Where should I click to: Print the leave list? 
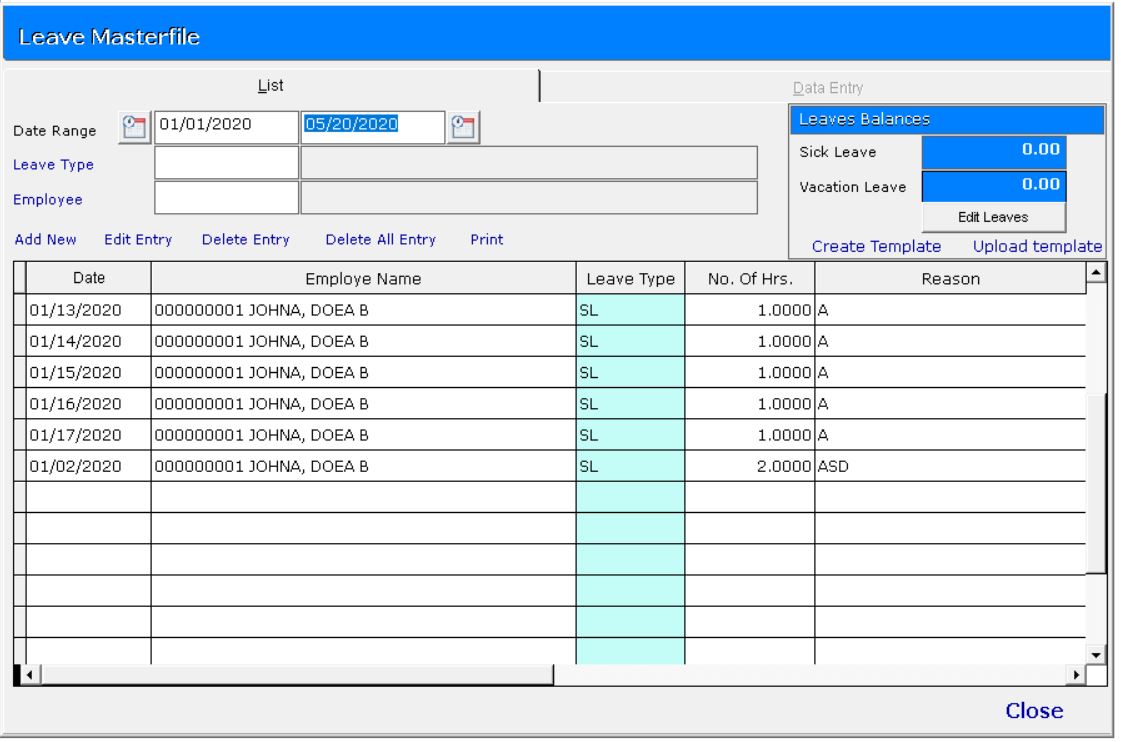487,240
